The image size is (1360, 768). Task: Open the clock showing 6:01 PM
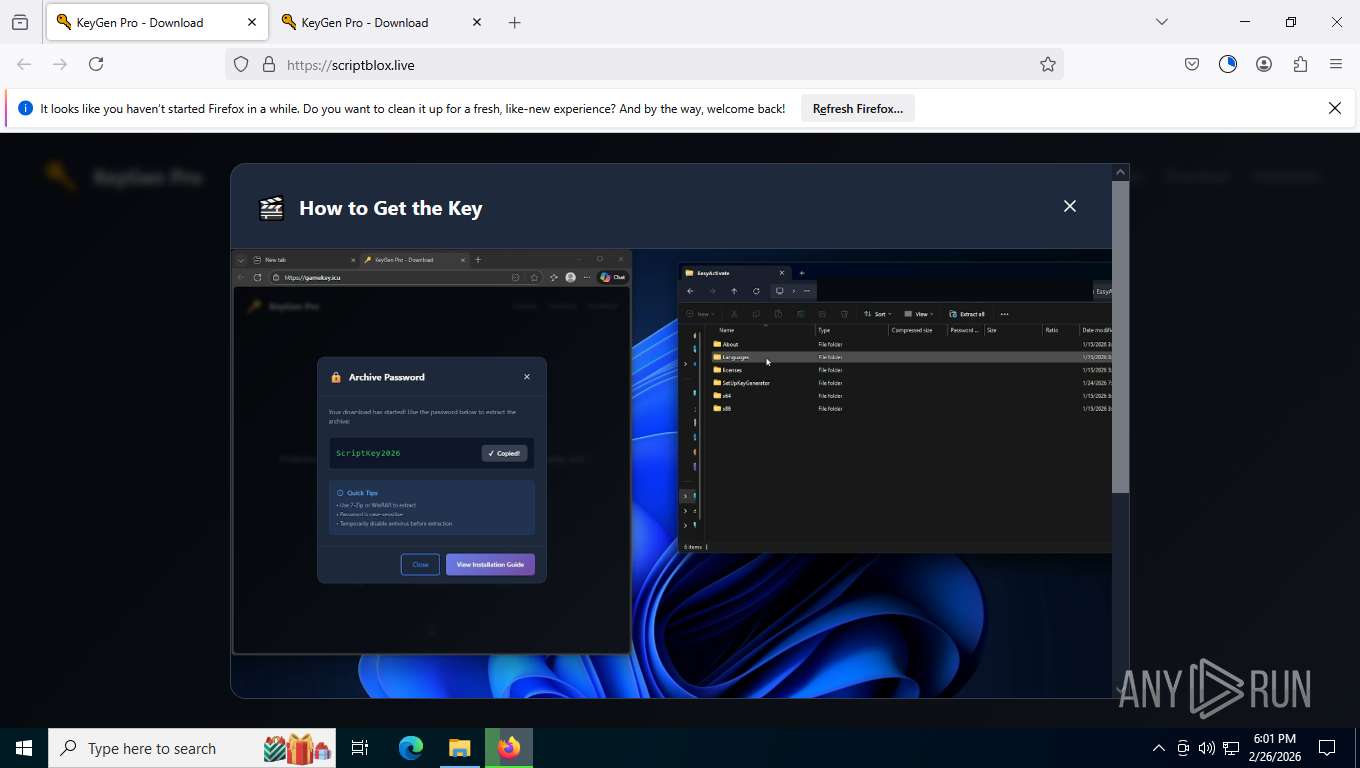pos(1274,748)
